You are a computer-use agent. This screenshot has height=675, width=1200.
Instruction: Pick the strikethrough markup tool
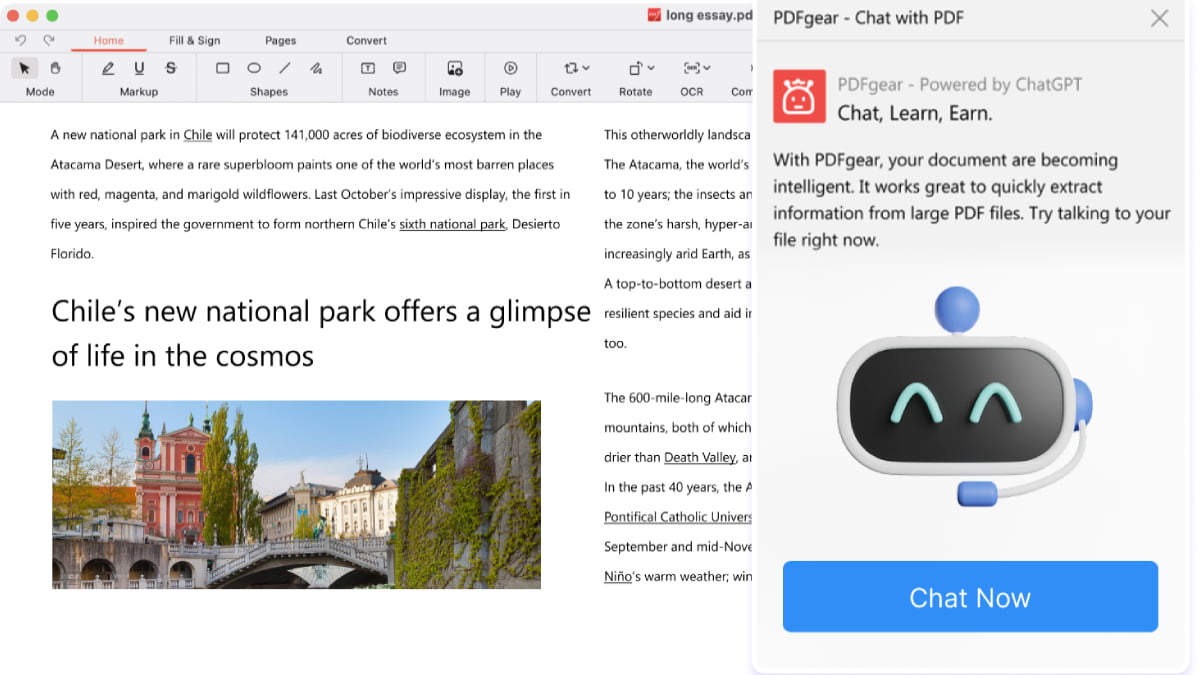pyautogui.click(x=171, y=68)
